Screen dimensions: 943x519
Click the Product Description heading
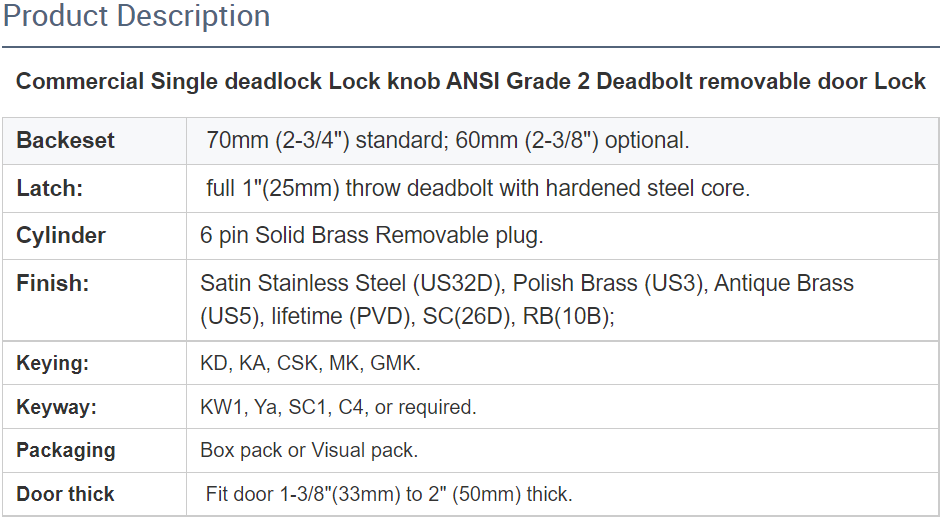point(137,17)
